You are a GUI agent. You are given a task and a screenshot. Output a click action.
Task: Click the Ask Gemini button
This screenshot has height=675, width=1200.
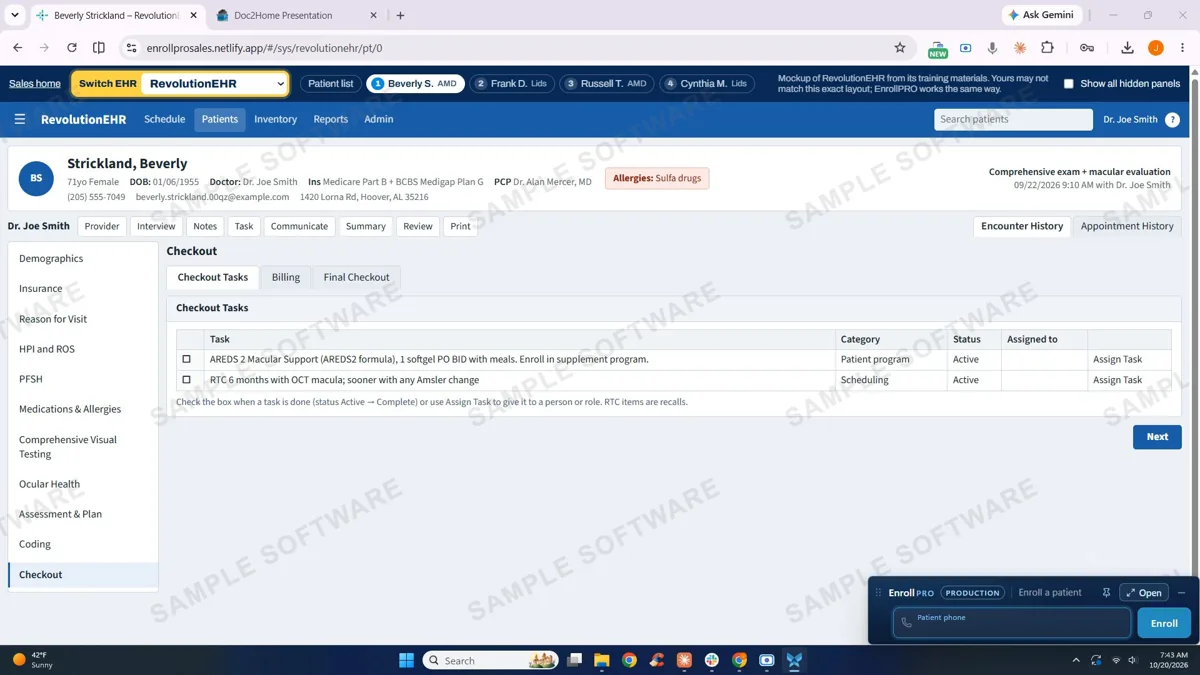pos(1041,15)
